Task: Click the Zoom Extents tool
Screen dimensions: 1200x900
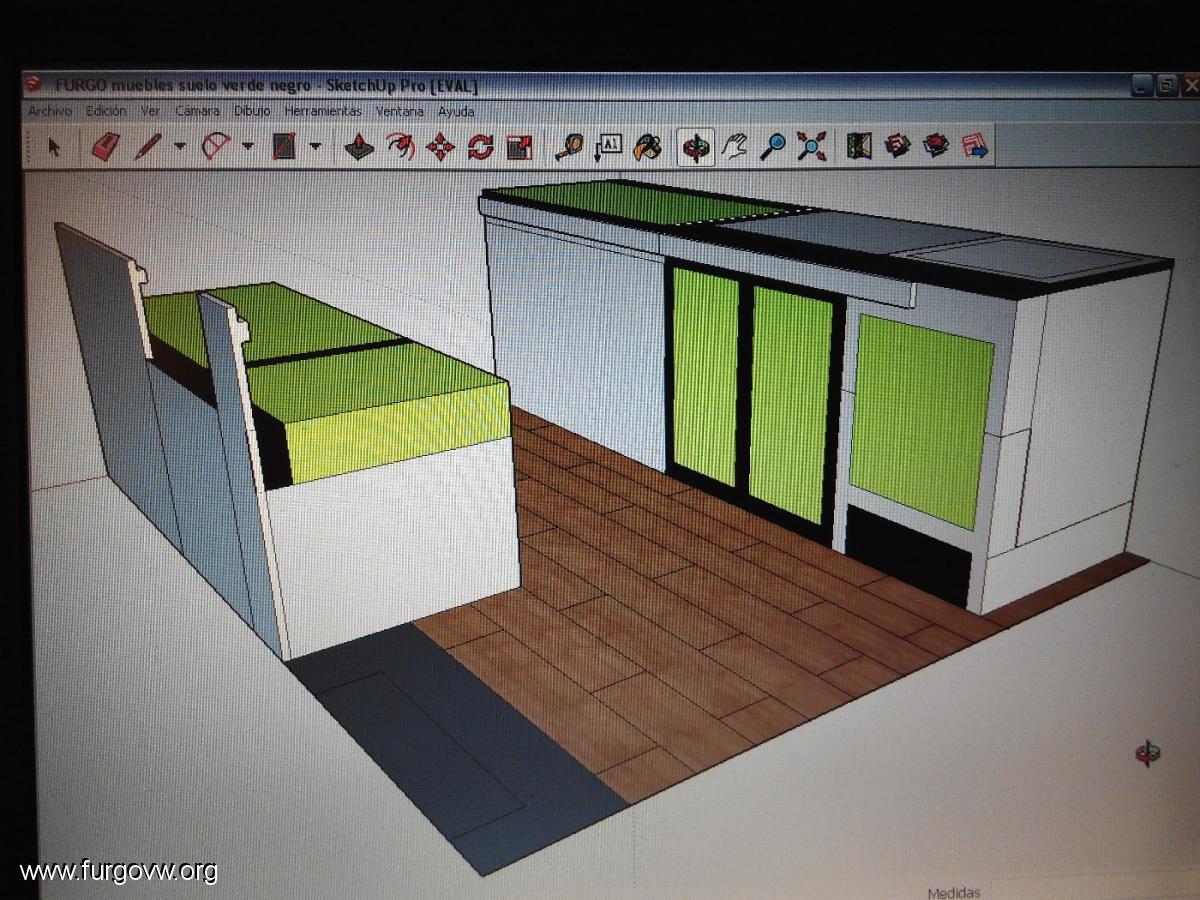Action: tap(811, 147)
